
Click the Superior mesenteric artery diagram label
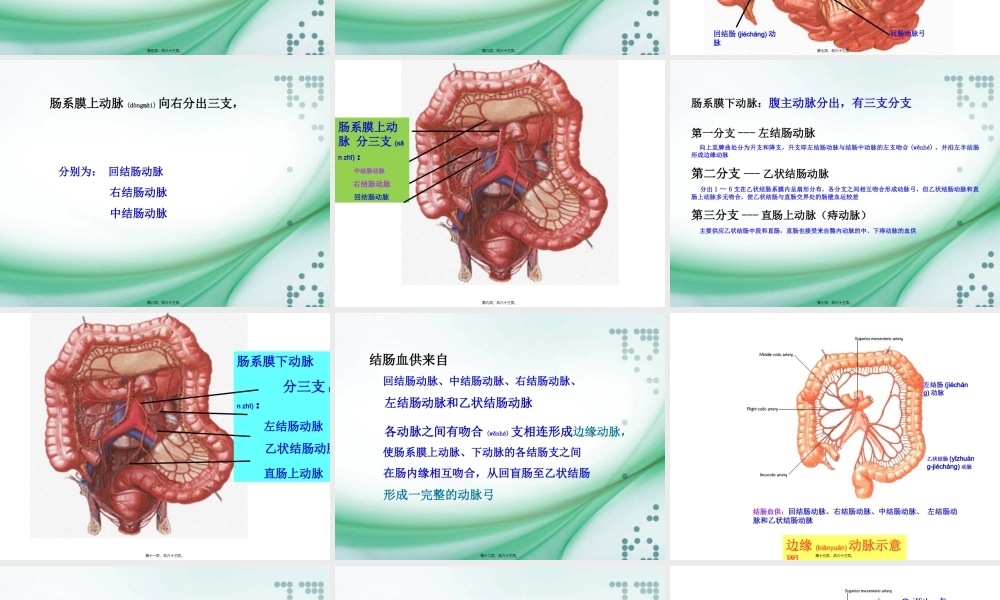[x=880, y=337]
